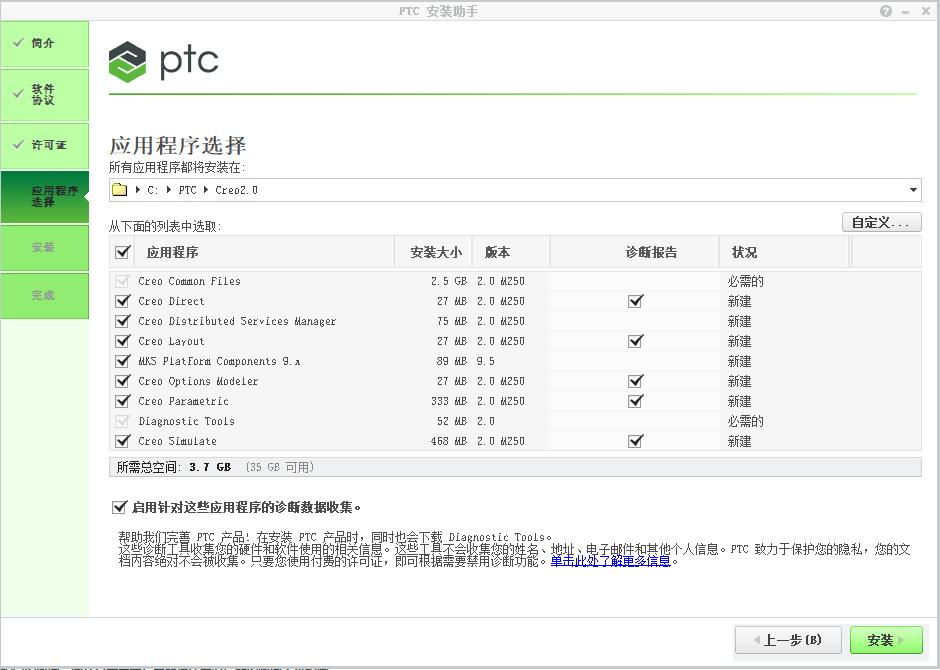The image size is (940, 670).
Task: Click the yellow folder icon in install path
Action: click(x=120, y=190)
